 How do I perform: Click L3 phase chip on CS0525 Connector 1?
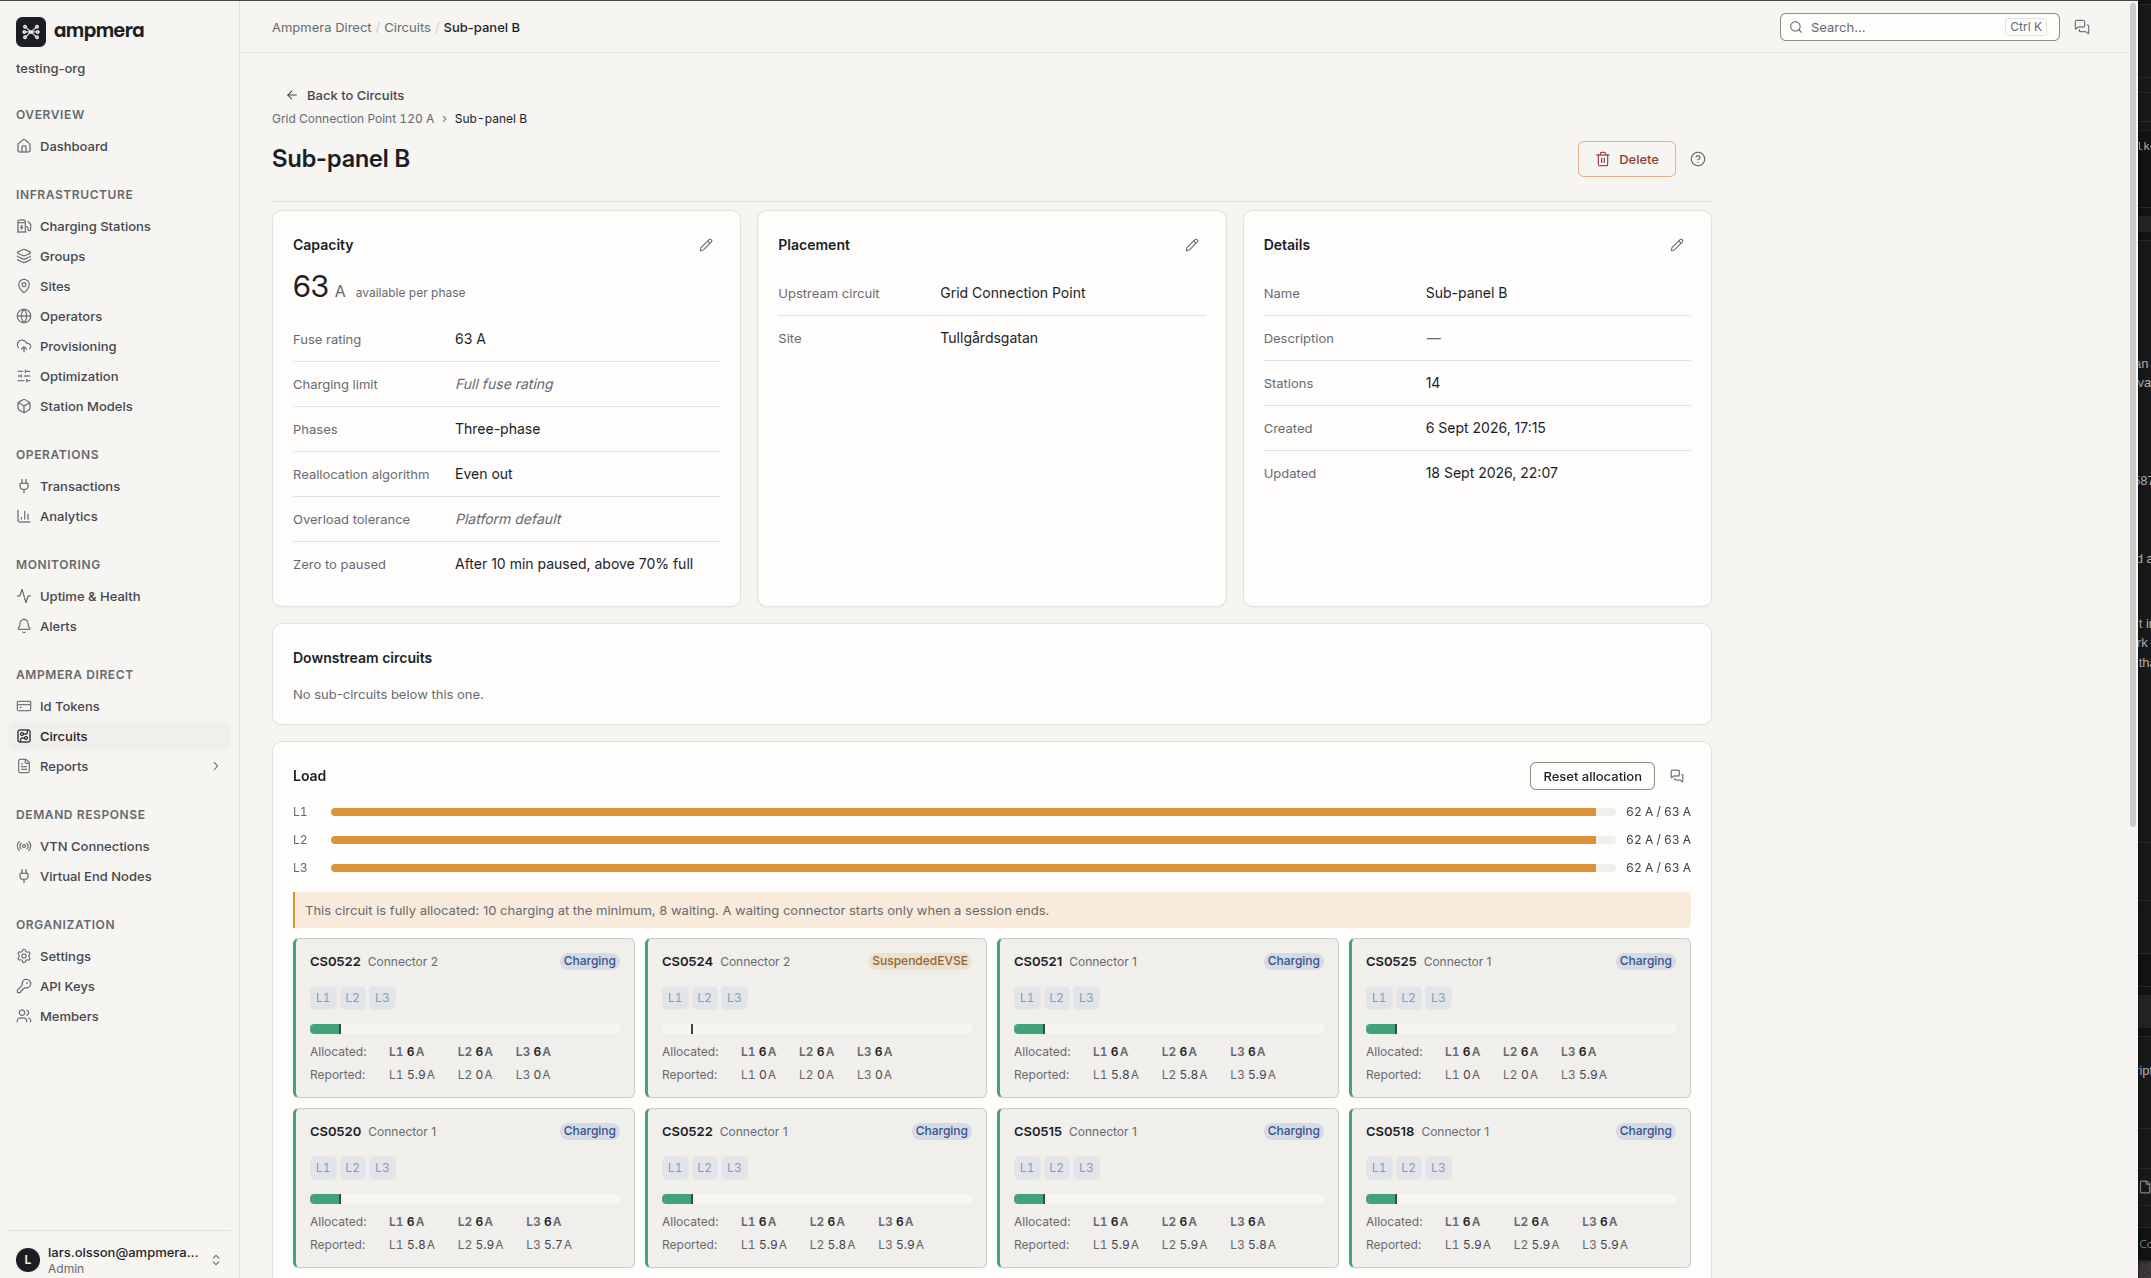point(1438,997)
